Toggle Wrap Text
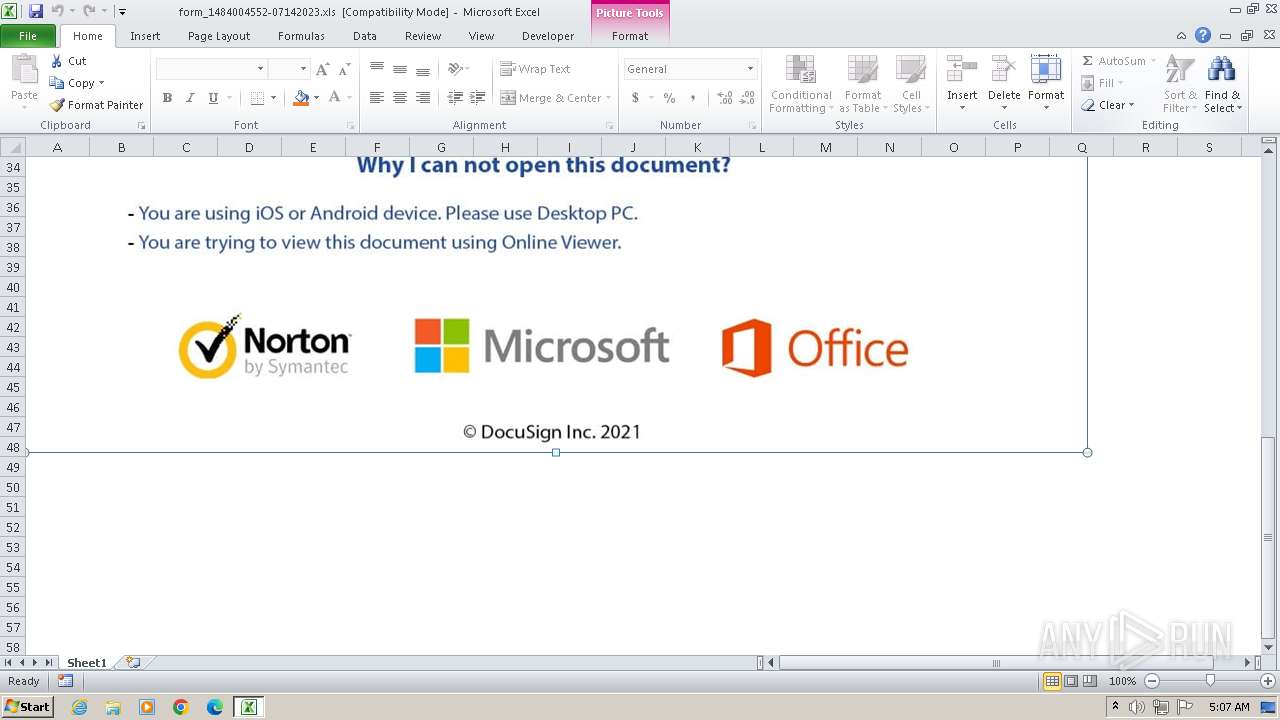 coord(535,69)
